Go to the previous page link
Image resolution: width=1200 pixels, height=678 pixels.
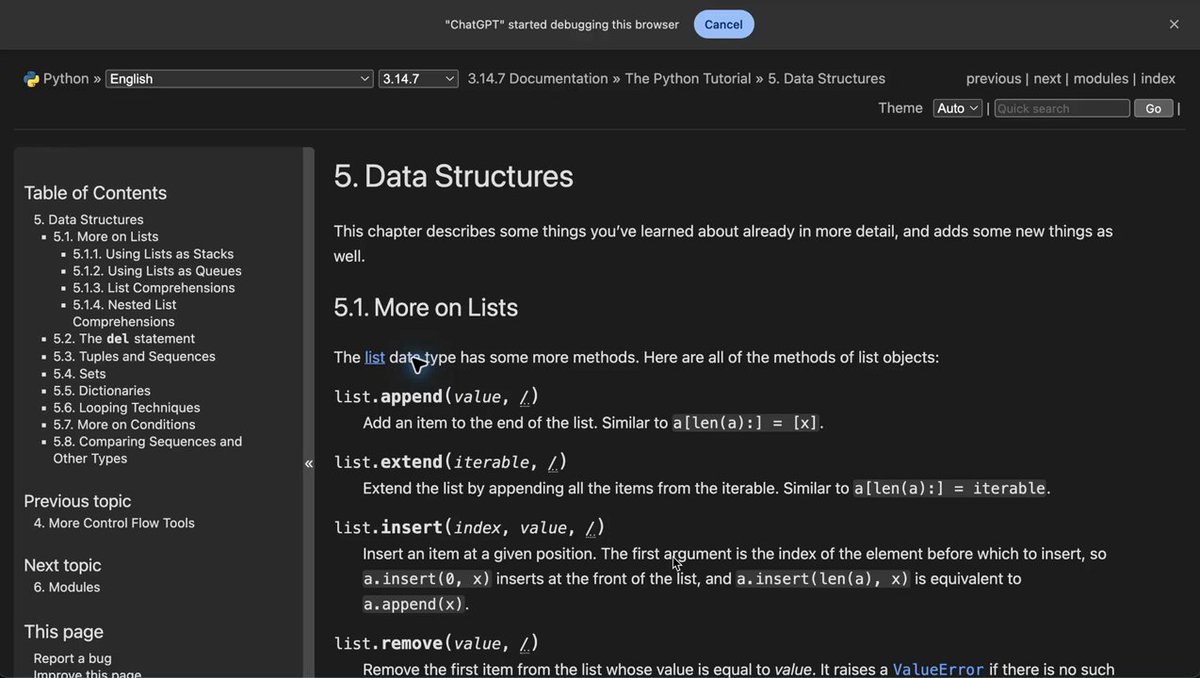(994, 78)
